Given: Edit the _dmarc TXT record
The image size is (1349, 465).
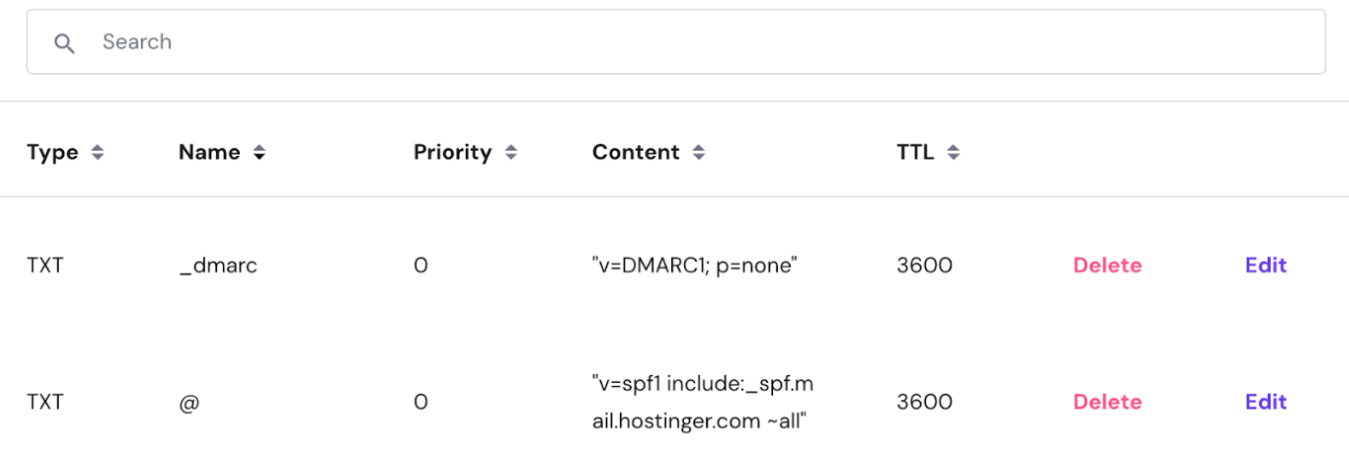Looking at the screenshot, I should [1265, 265].
